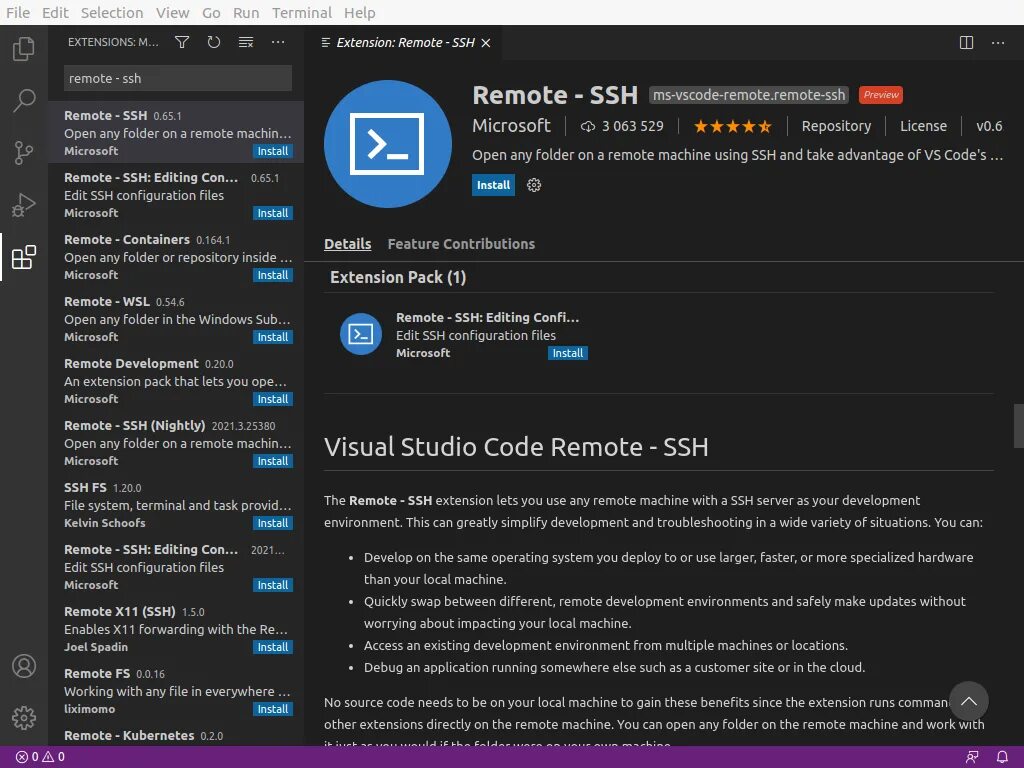Open the Terminal menu
Image resolution: width=1024 pixels, height=768 pixels.
click(x=302, y=12)
